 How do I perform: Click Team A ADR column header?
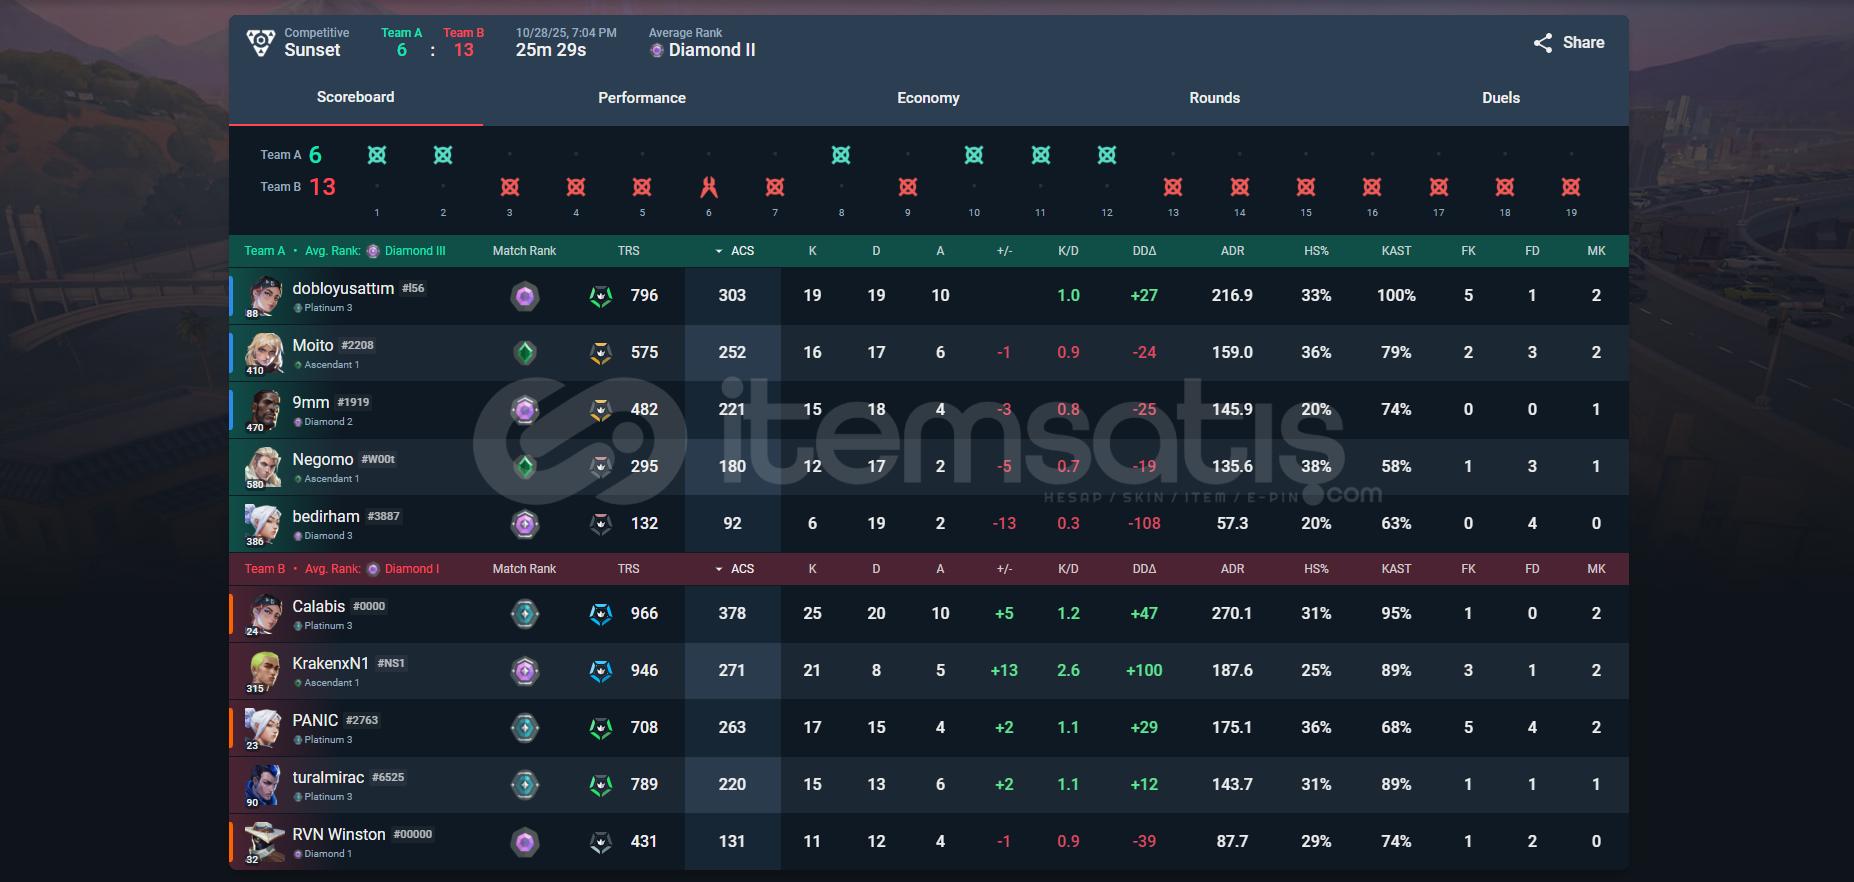coord(1232,251)
